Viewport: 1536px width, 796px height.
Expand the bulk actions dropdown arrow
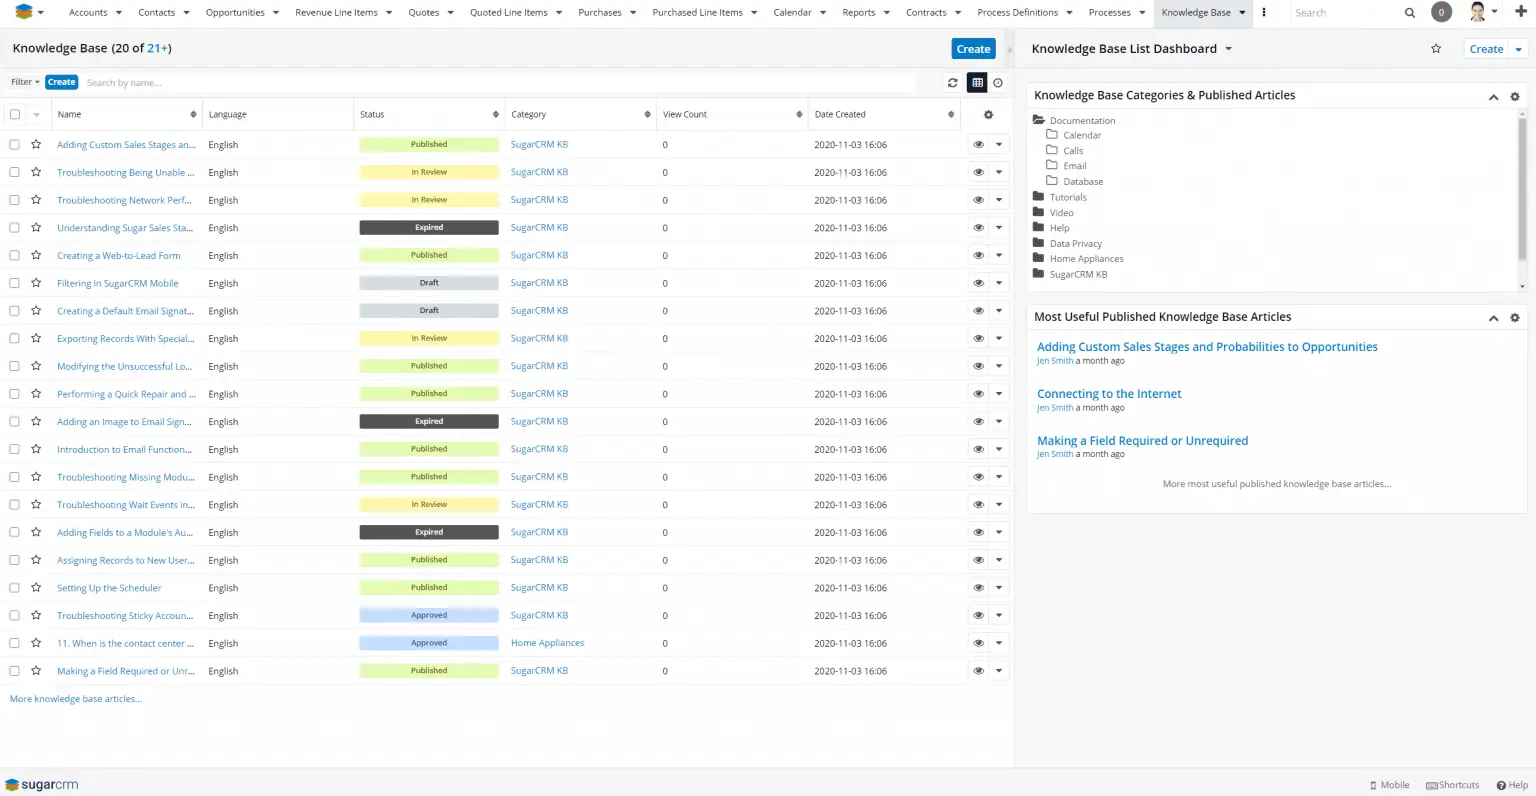36,114
